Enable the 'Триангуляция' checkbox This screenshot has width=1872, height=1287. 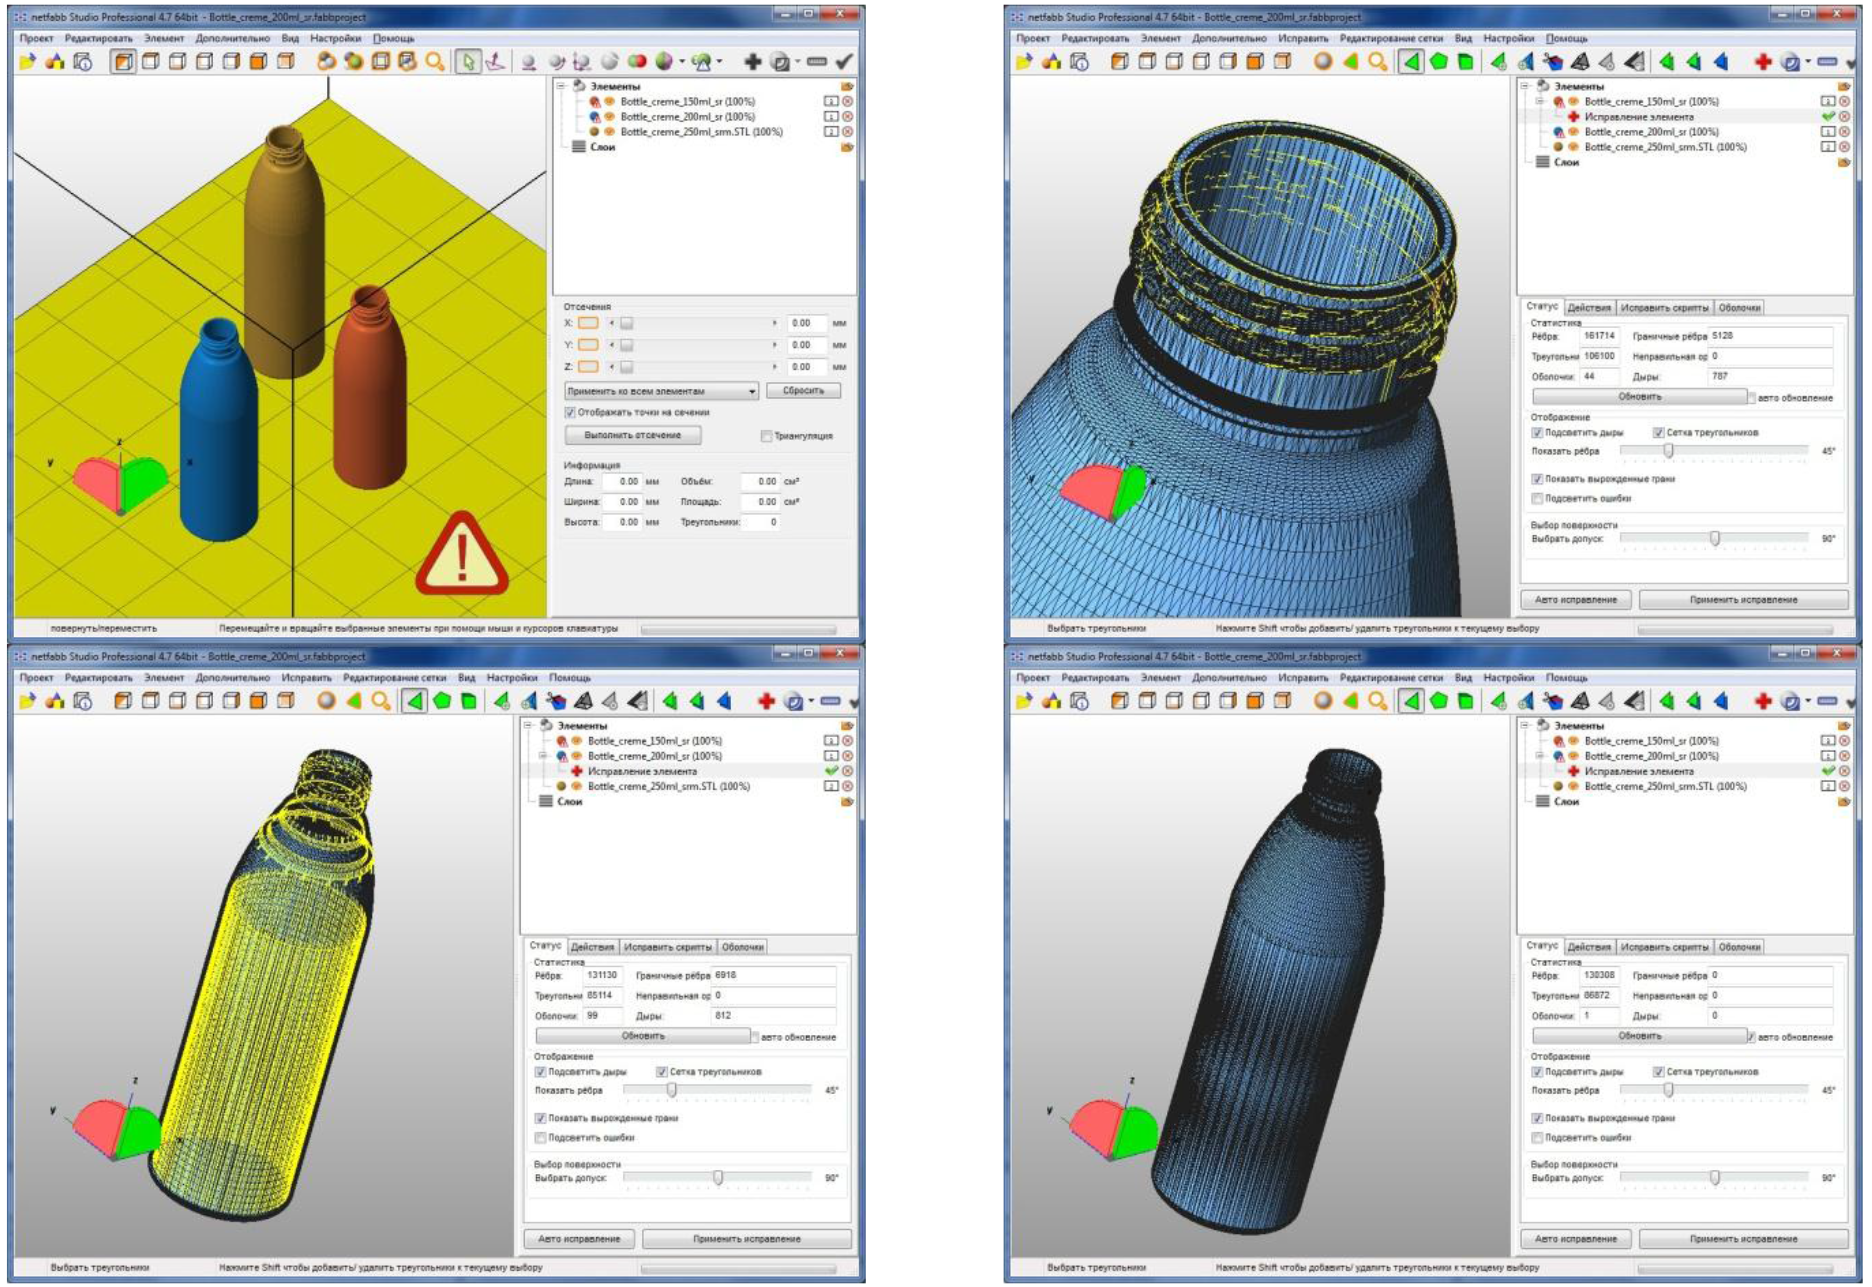pyautogui.click(x=766, y=436)
